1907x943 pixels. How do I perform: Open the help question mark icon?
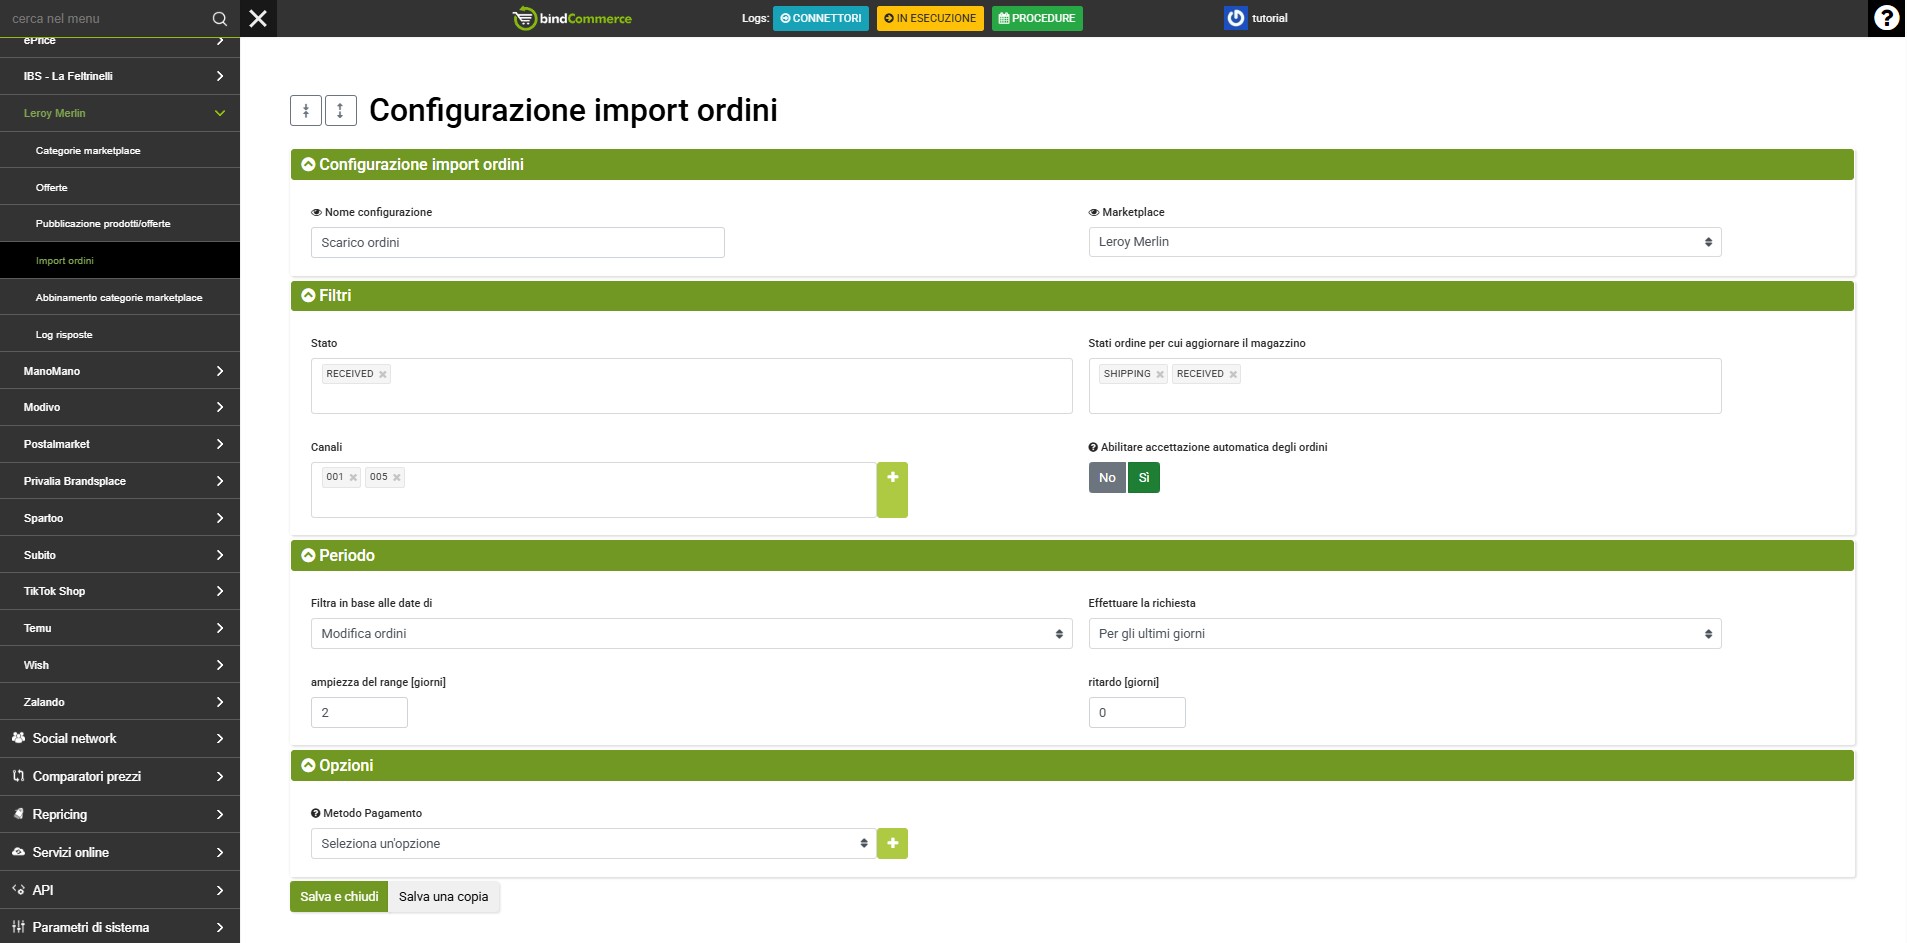(x=1885, y=19)
